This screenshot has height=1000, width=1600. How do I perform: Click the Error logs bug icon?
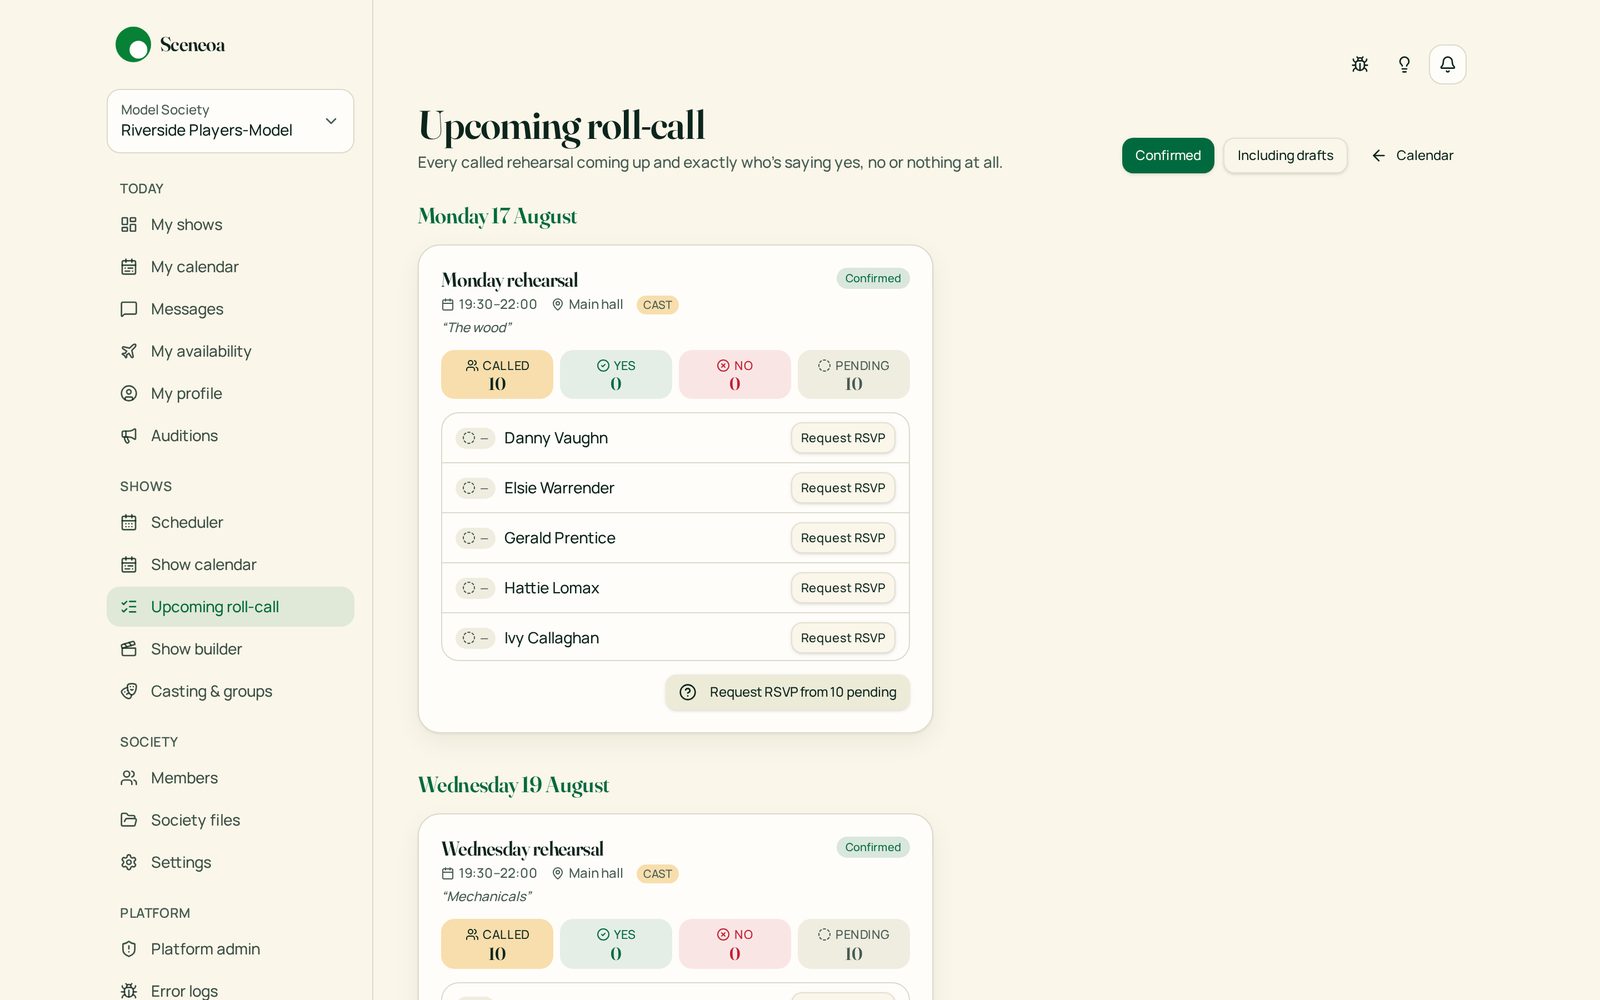[129, 991]
